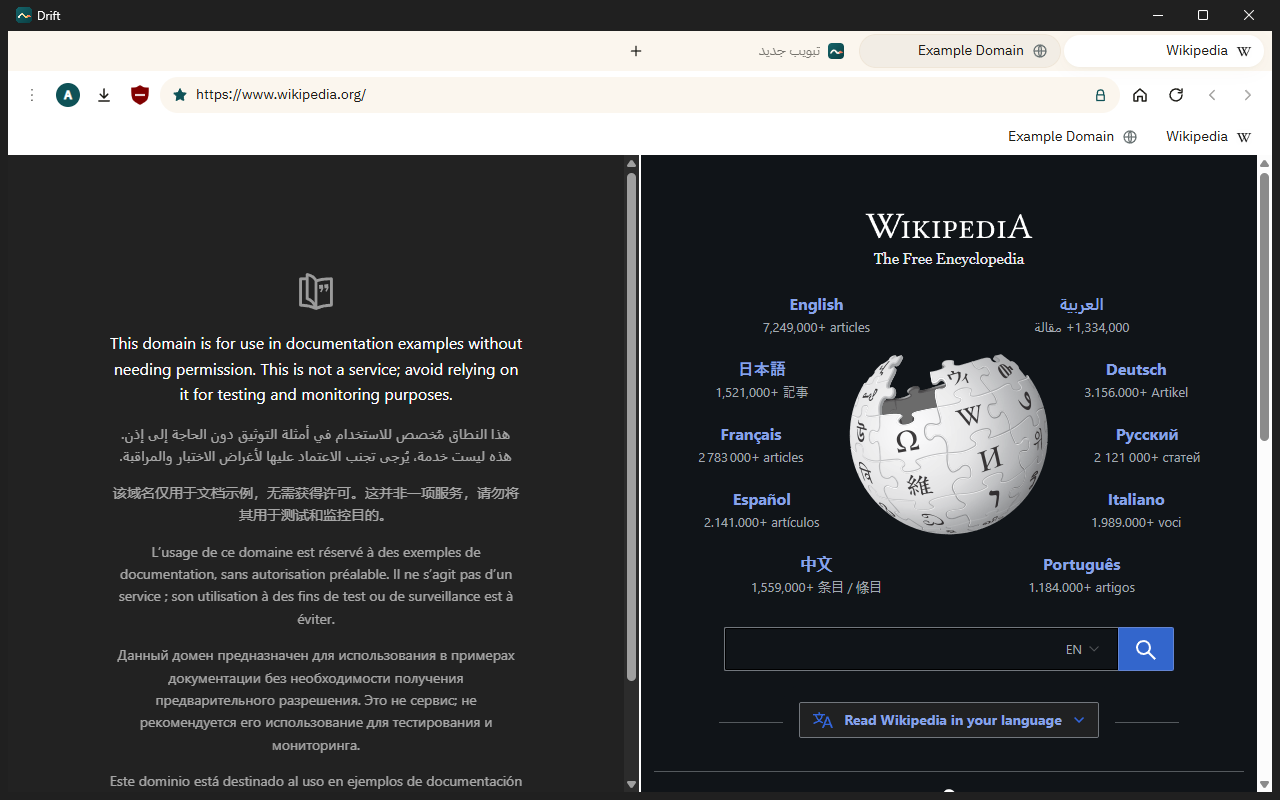Screen dimensions: 1280x800
Task: Open the red shield protection icon
Action: coord(140,95)
